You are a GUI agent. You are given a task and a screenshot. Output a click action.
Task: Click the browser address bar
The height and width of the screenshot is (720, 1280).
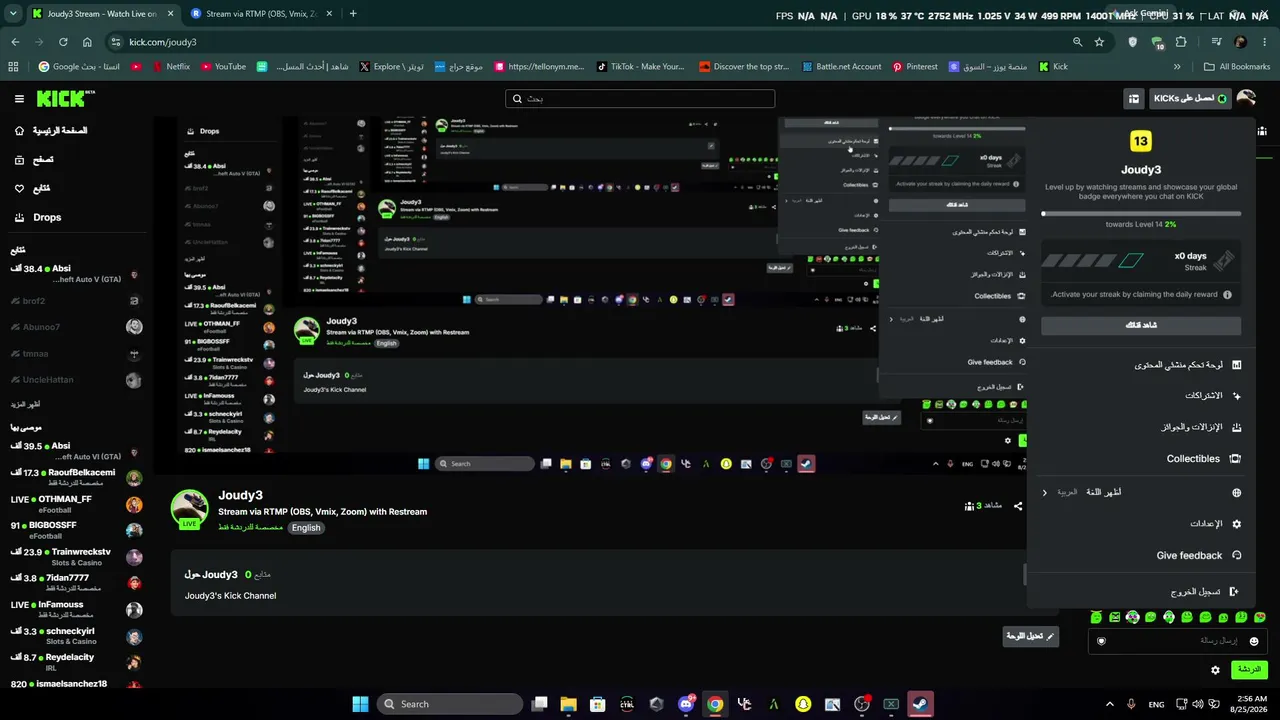(590, 42)
